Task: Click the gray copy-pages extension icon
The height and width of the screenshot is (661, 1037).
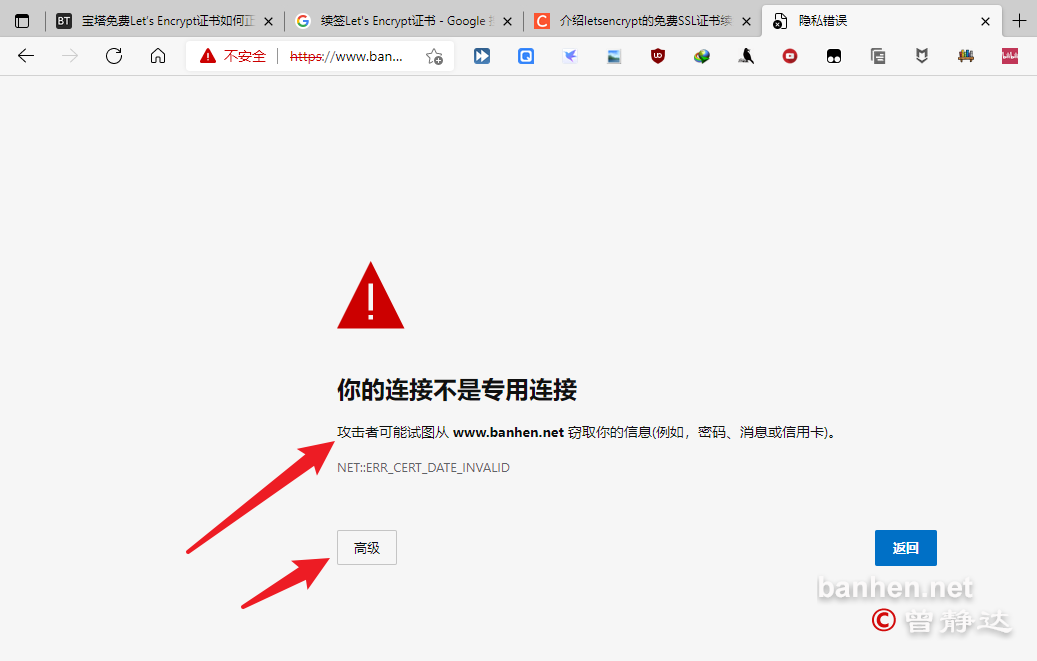Action: click(x=878, y=56)
